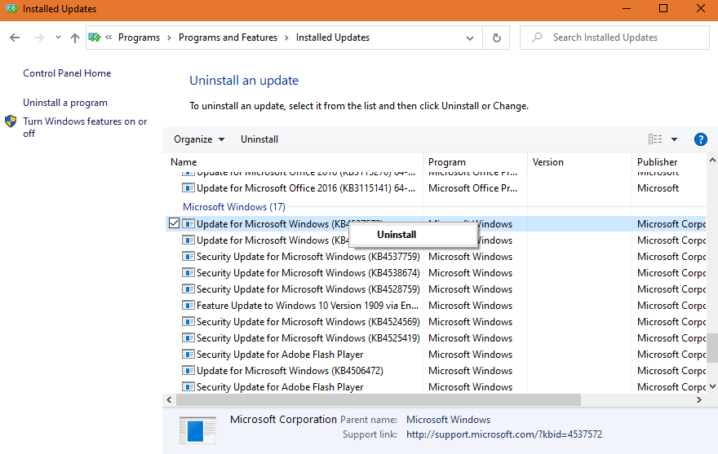Screen dimensions: 718x454
Task: Click Programs in the address breadcrumb
Action: coord(139,38)
